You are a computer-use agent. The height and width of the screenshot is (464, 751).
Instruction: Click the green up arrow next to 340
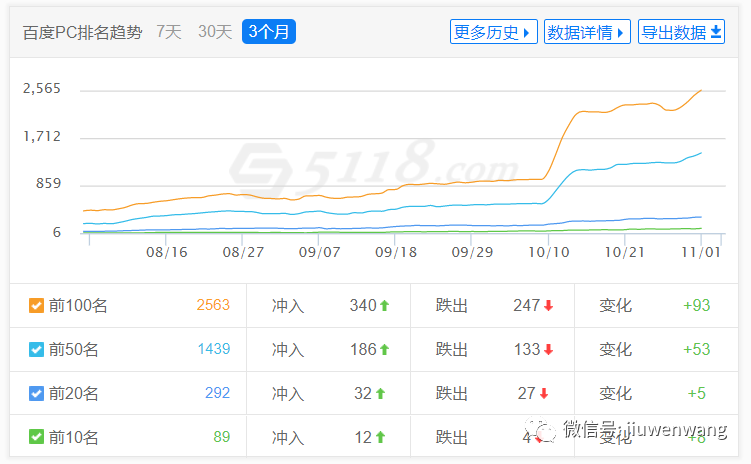tap(384, 306)
